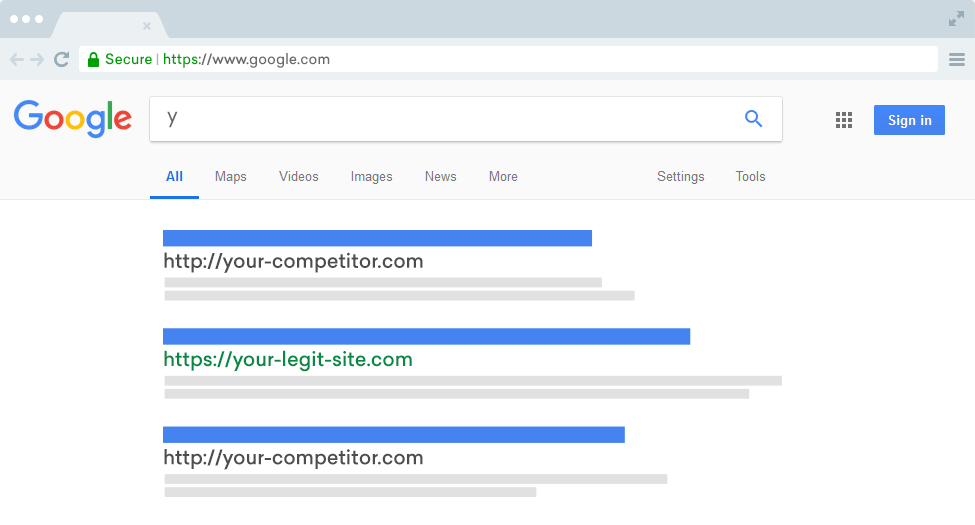Image resolution: width=975 pixels, height=525 pixels.
Task: Expand the search Tools options
Action: [x=750, y=177]
